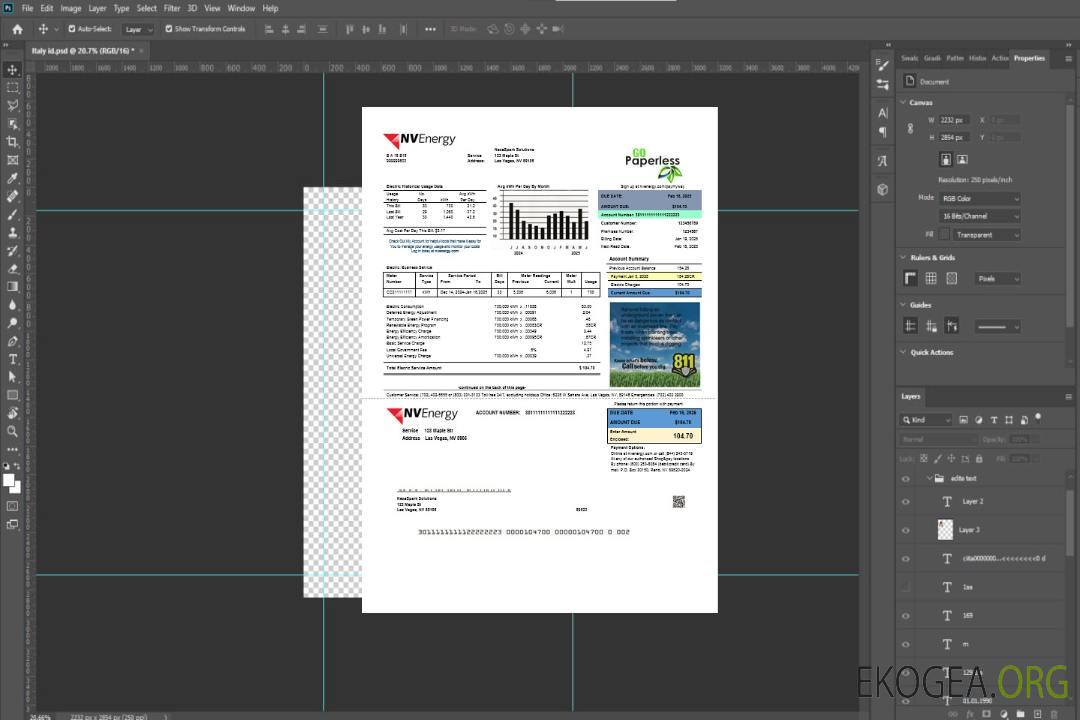
Task: Click the create new group folder icon
Action: click(x=1020, y=714)
